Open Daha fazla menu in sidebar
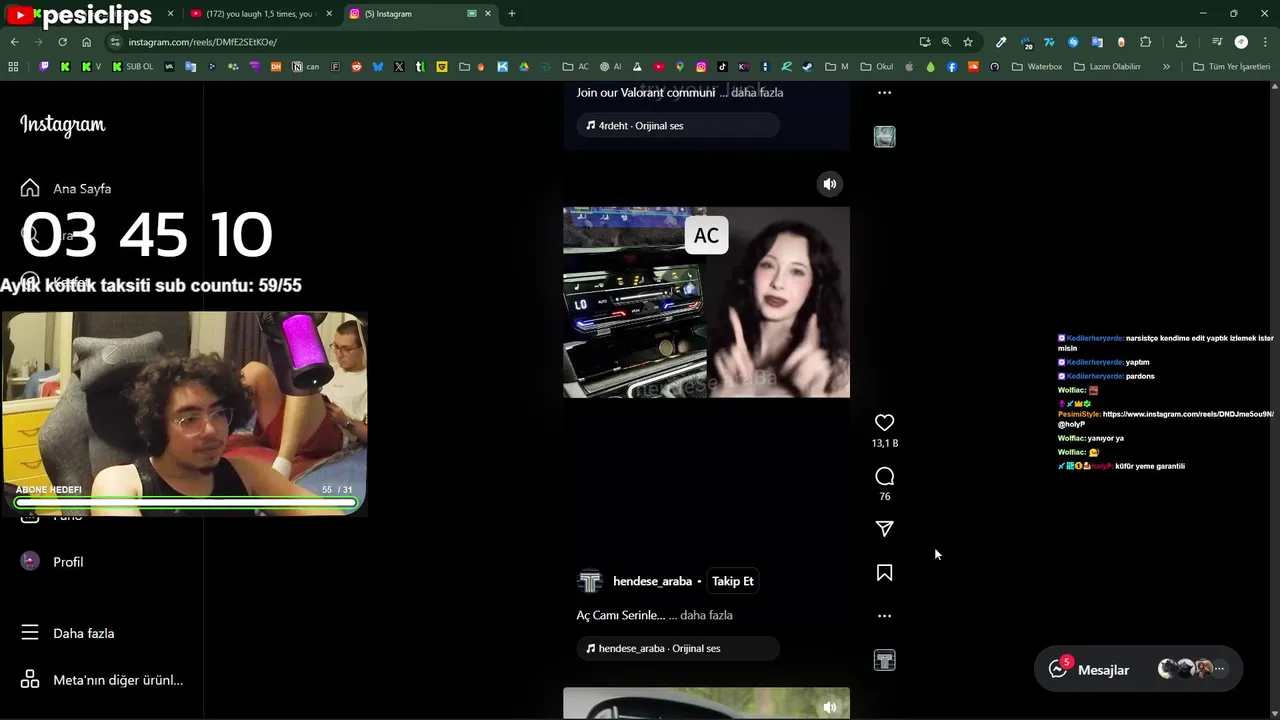 click(x=66, y=633)
